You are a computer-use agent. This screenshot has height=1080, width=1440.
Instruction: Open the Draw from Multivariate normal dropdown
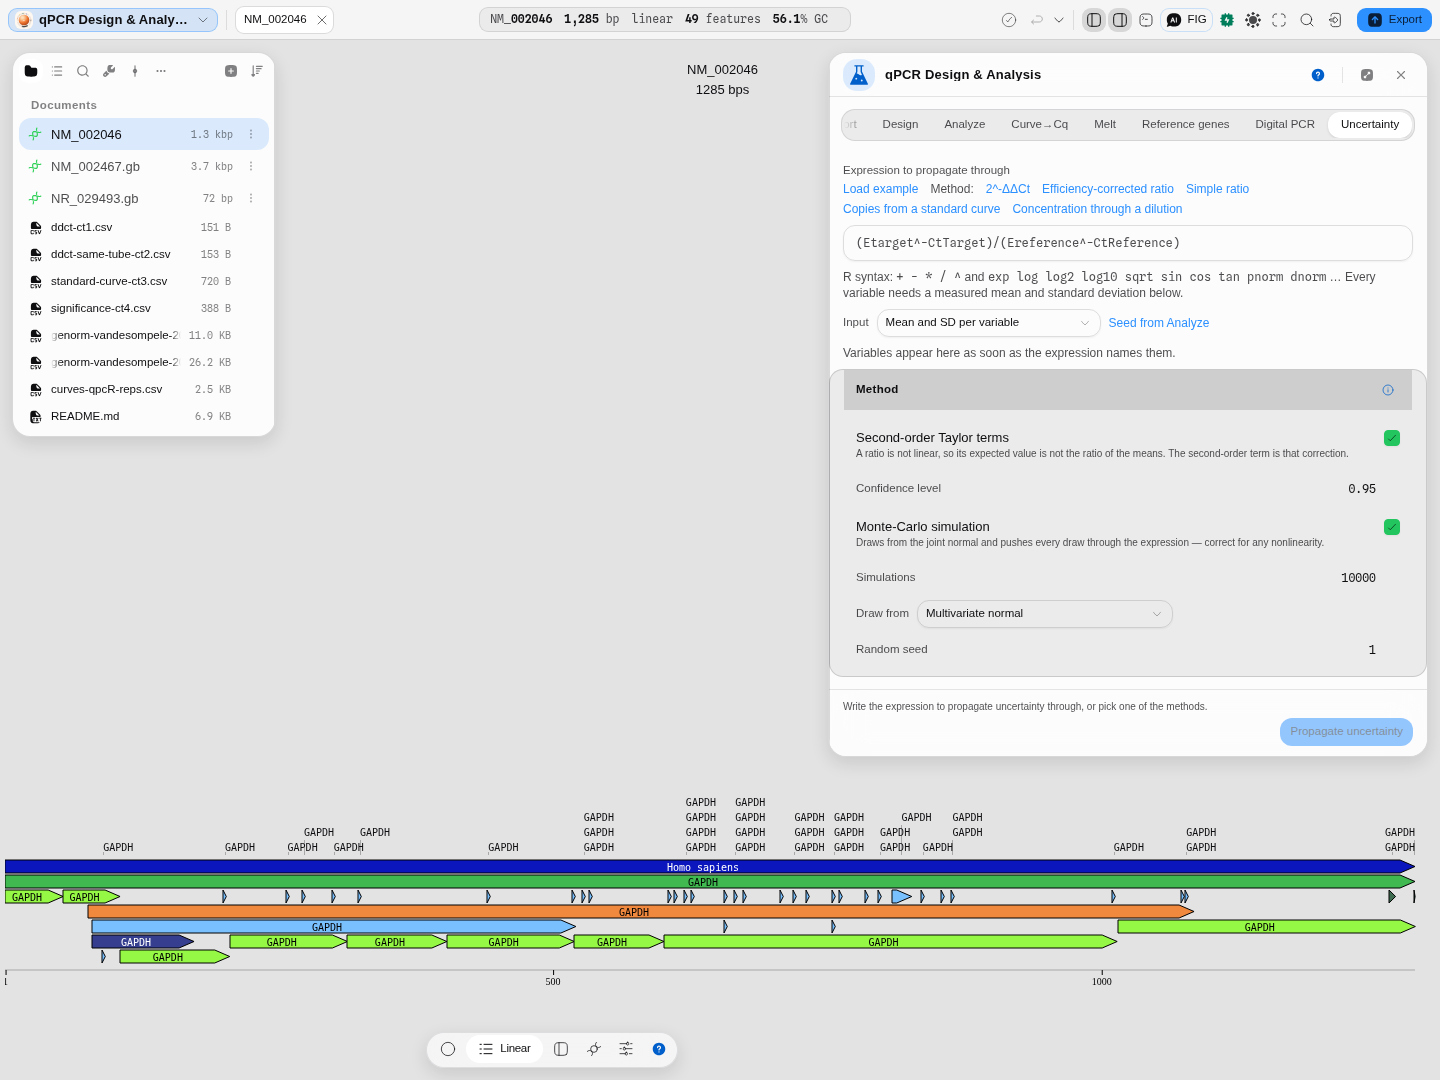point(1044,614)
